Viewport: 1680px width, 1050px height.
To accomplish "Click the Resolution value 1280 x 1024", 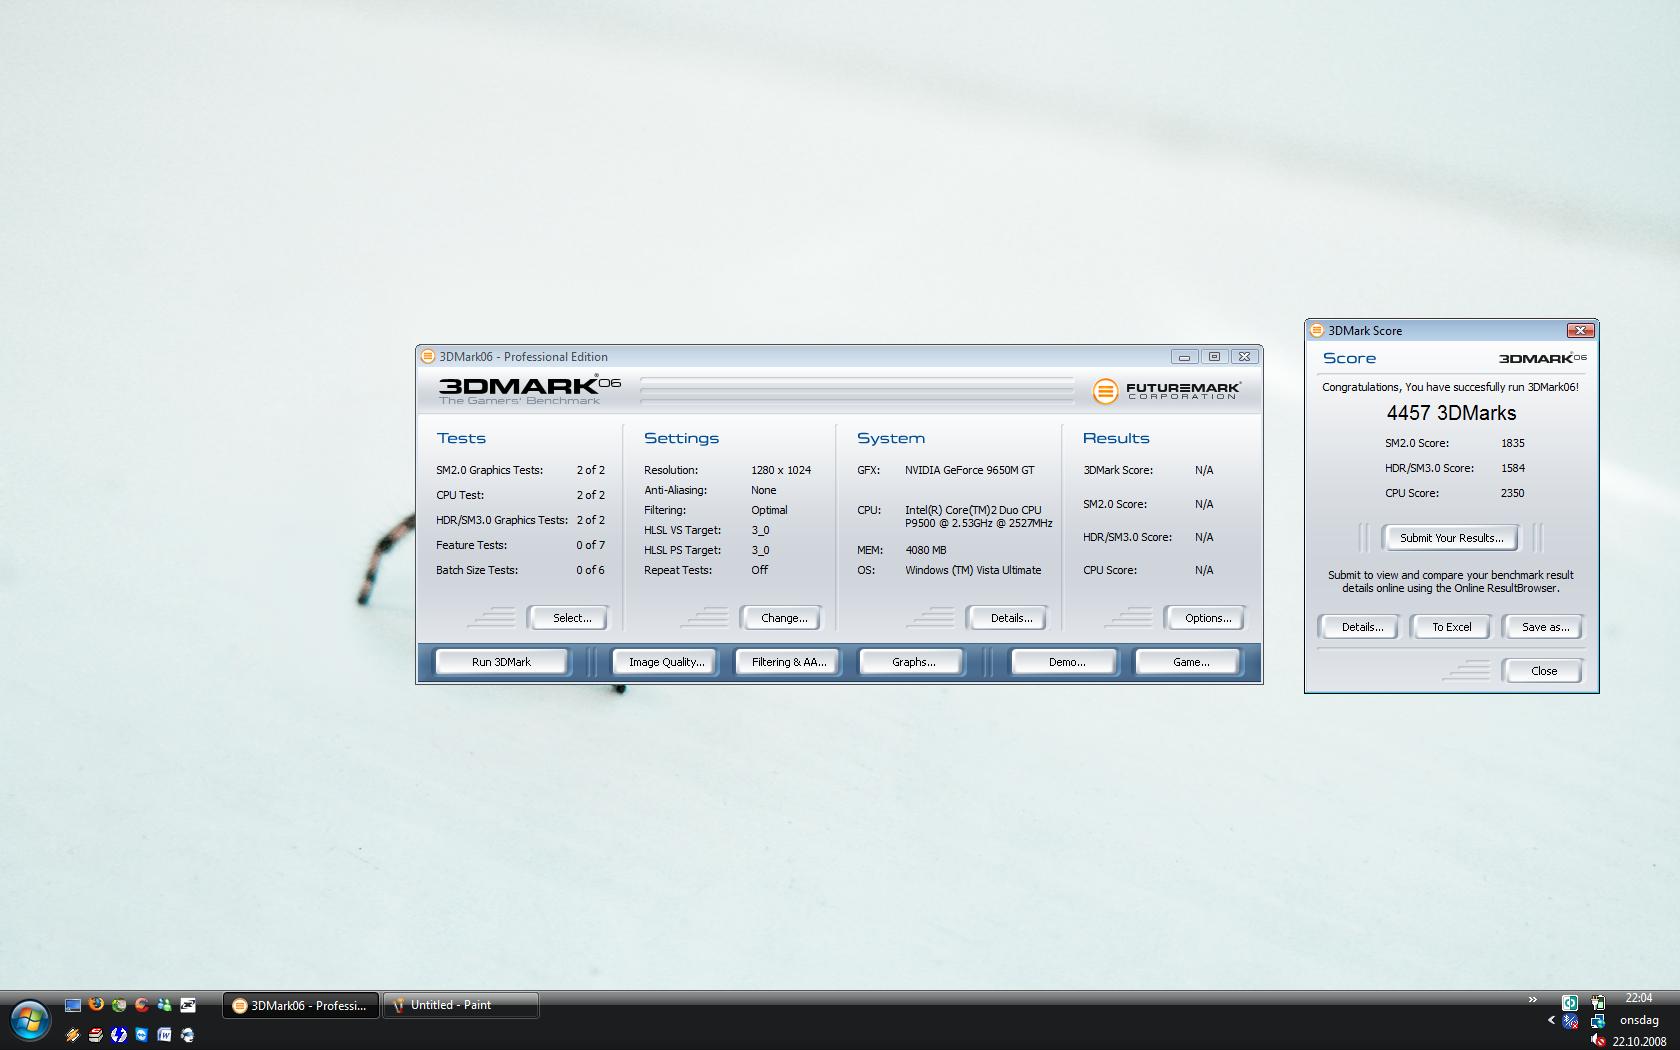I will pyautogui.click(x=781, y=470).
